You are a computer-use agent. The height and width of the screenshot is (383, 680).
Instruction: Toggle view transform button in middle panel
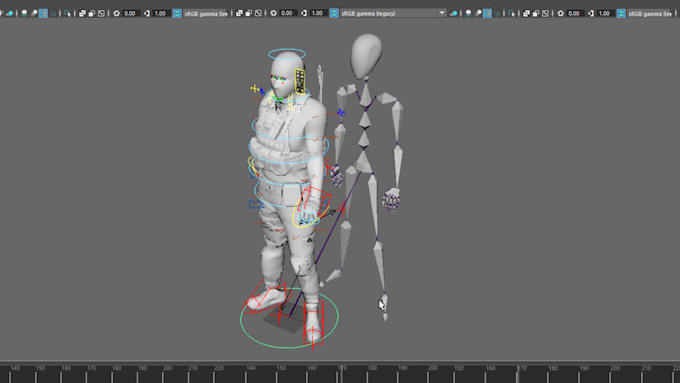tap(334, 13)
